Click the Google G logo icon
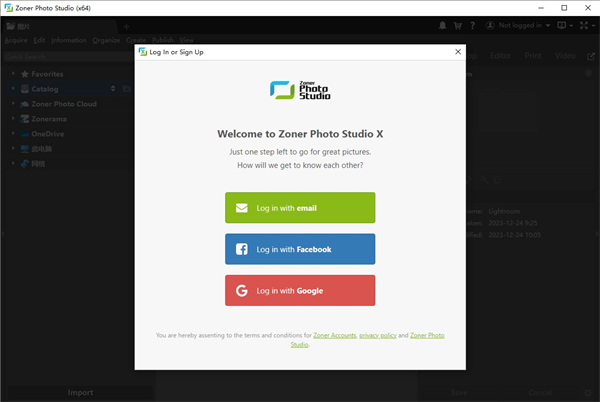Screen dimensions: 600x402 click(x=241, y=290)
